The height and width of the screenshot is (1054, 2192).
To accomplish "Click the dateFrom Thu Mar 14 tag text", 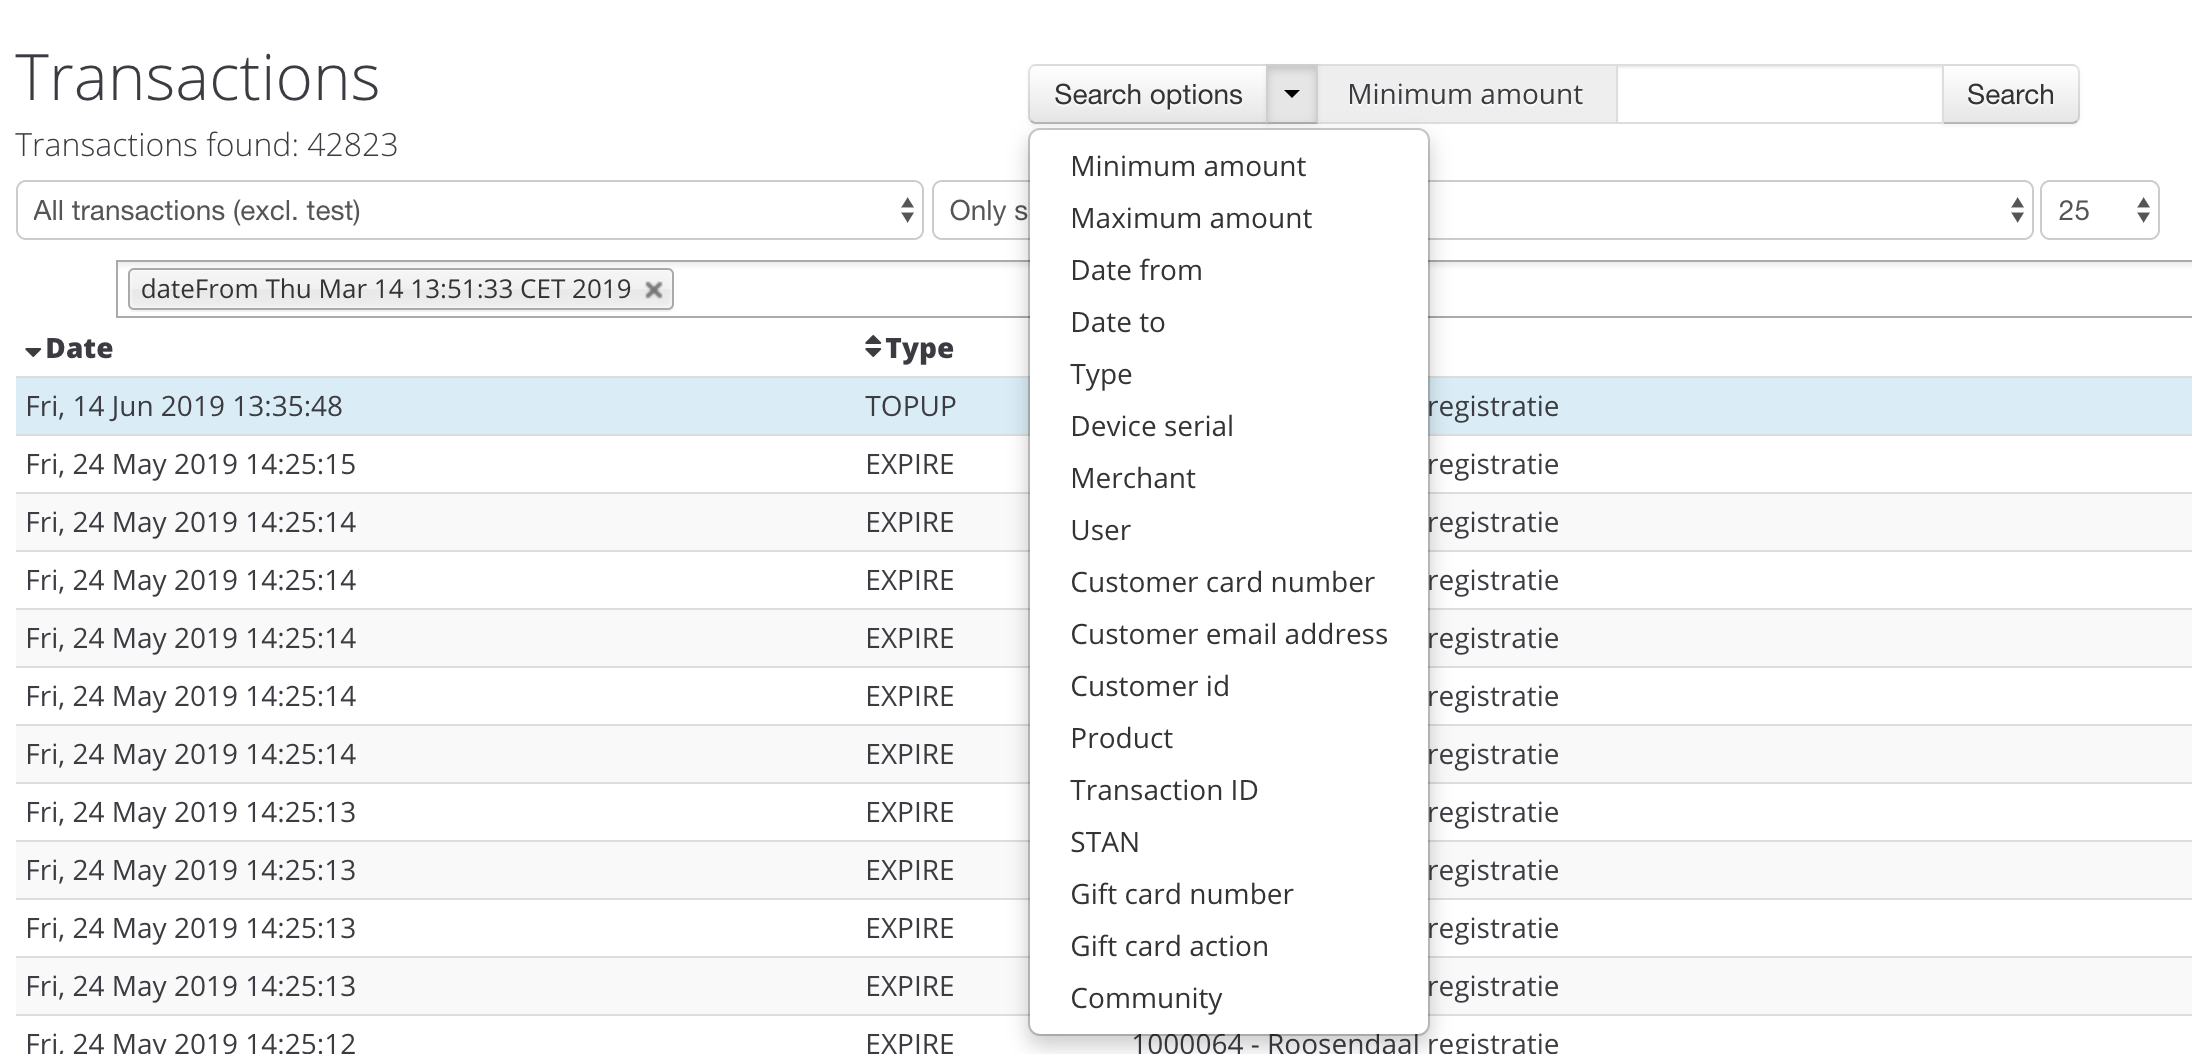I will pyautogui.click(x=386, y=289).
